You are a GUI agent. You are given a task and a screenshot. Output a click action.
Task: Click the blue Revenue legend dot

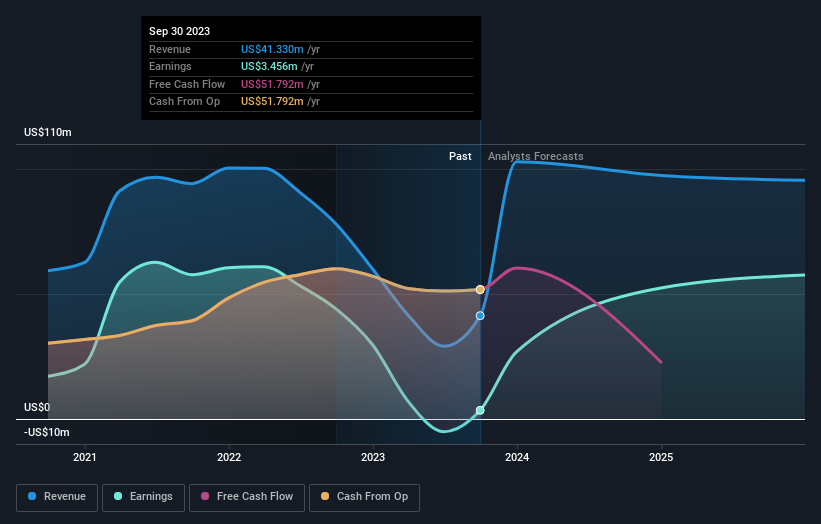[32, 496]
